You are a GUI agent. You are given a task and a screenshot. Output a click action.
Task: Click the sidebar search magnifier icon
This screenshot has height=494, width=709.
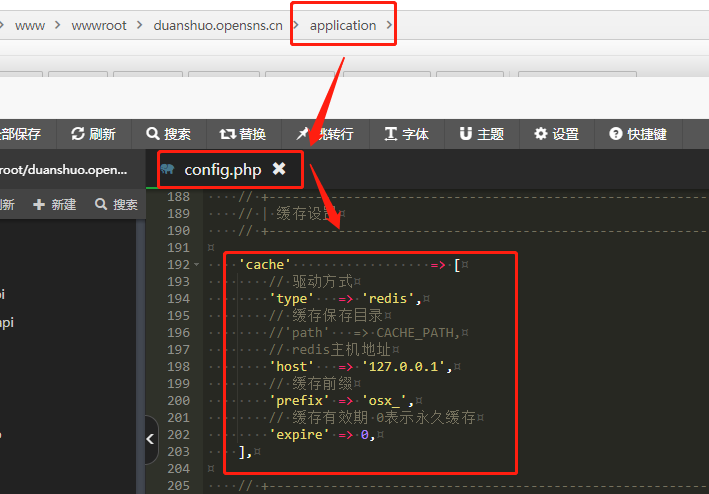point(101,204)
